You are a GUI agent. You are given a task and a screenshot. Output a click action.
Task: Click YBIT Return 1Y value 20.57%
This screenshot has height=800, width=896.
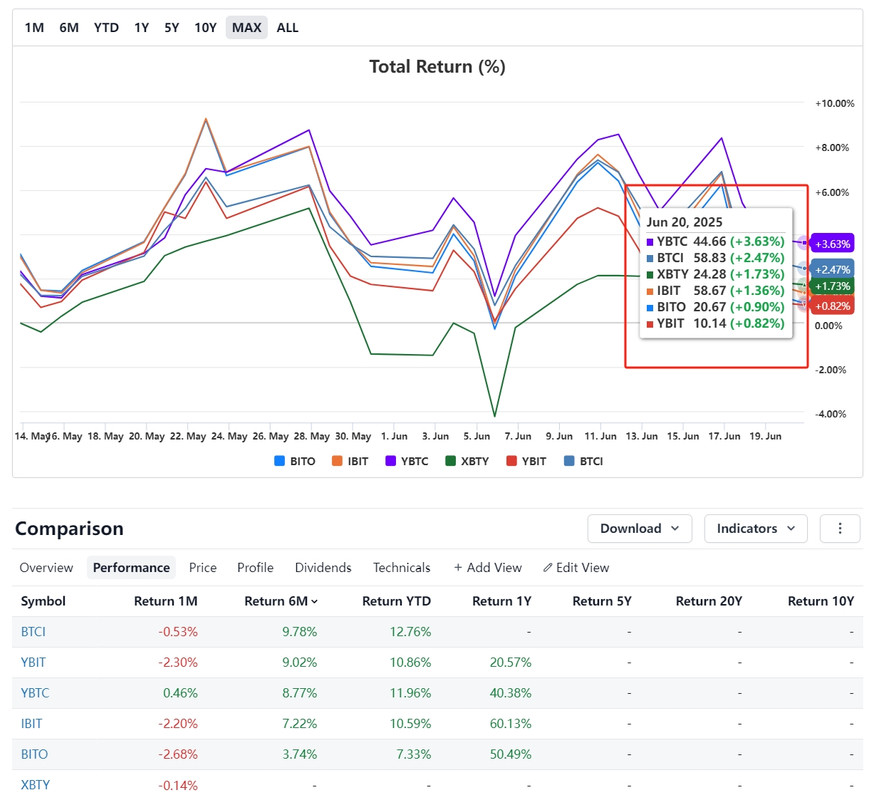(510, 662)
